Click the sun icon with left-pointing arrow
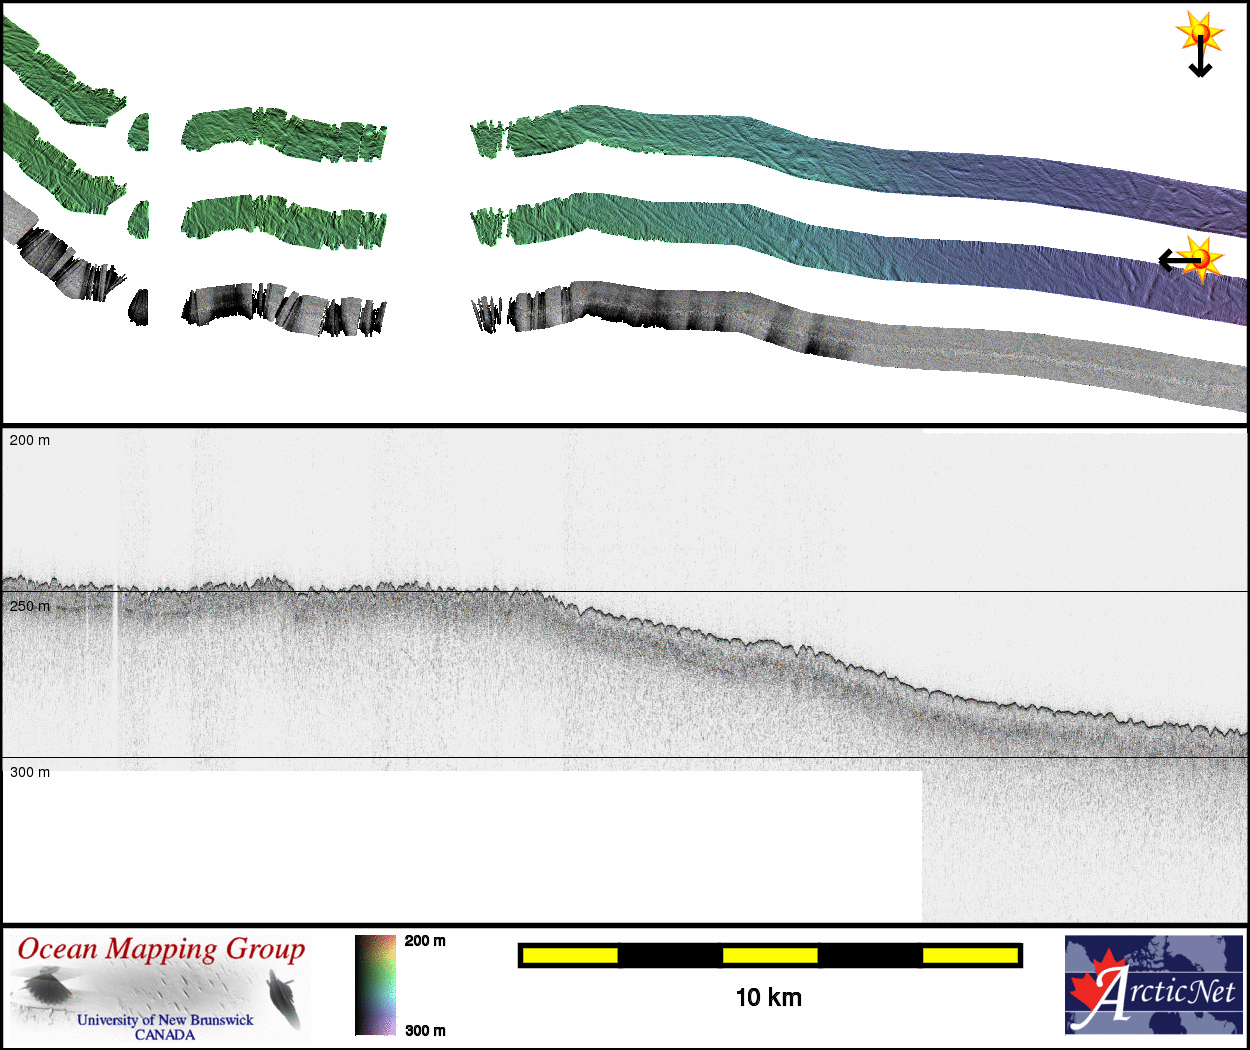Image resolution: width=1250 pixels, height=1050 pixels. click(1190, 260)
